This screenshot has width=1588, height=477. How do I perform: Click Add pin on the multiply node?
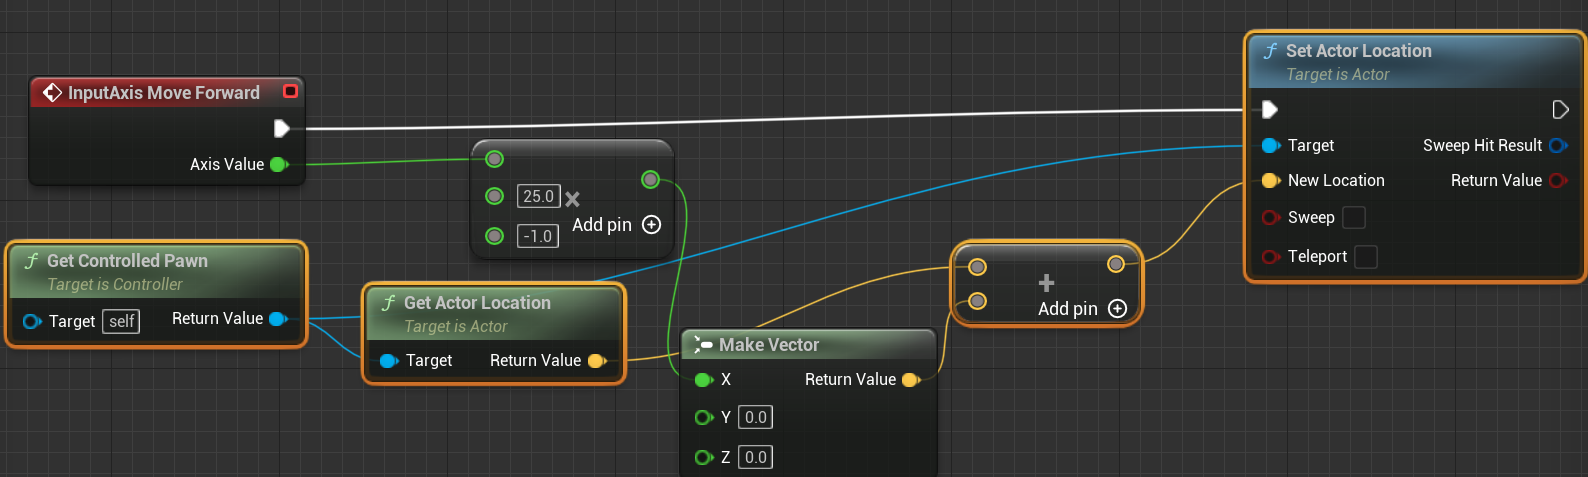616,225
